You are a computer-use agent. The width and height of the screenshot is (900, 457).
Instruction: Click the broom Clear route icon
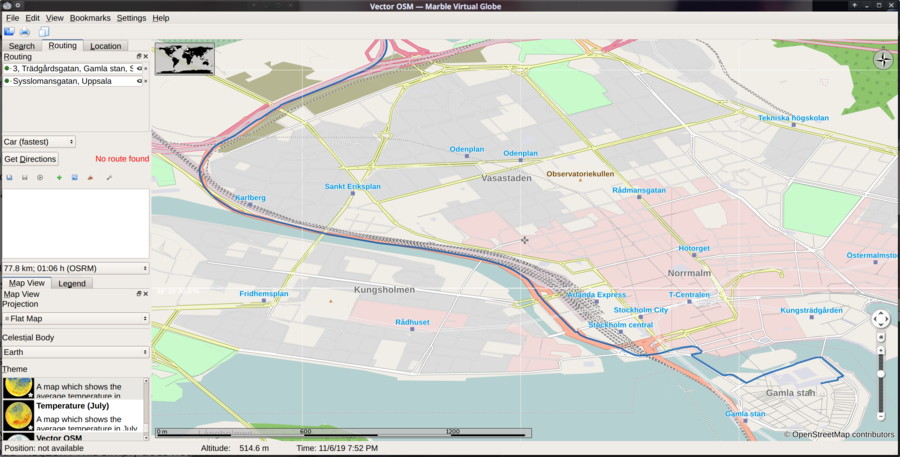click(90, 177)
